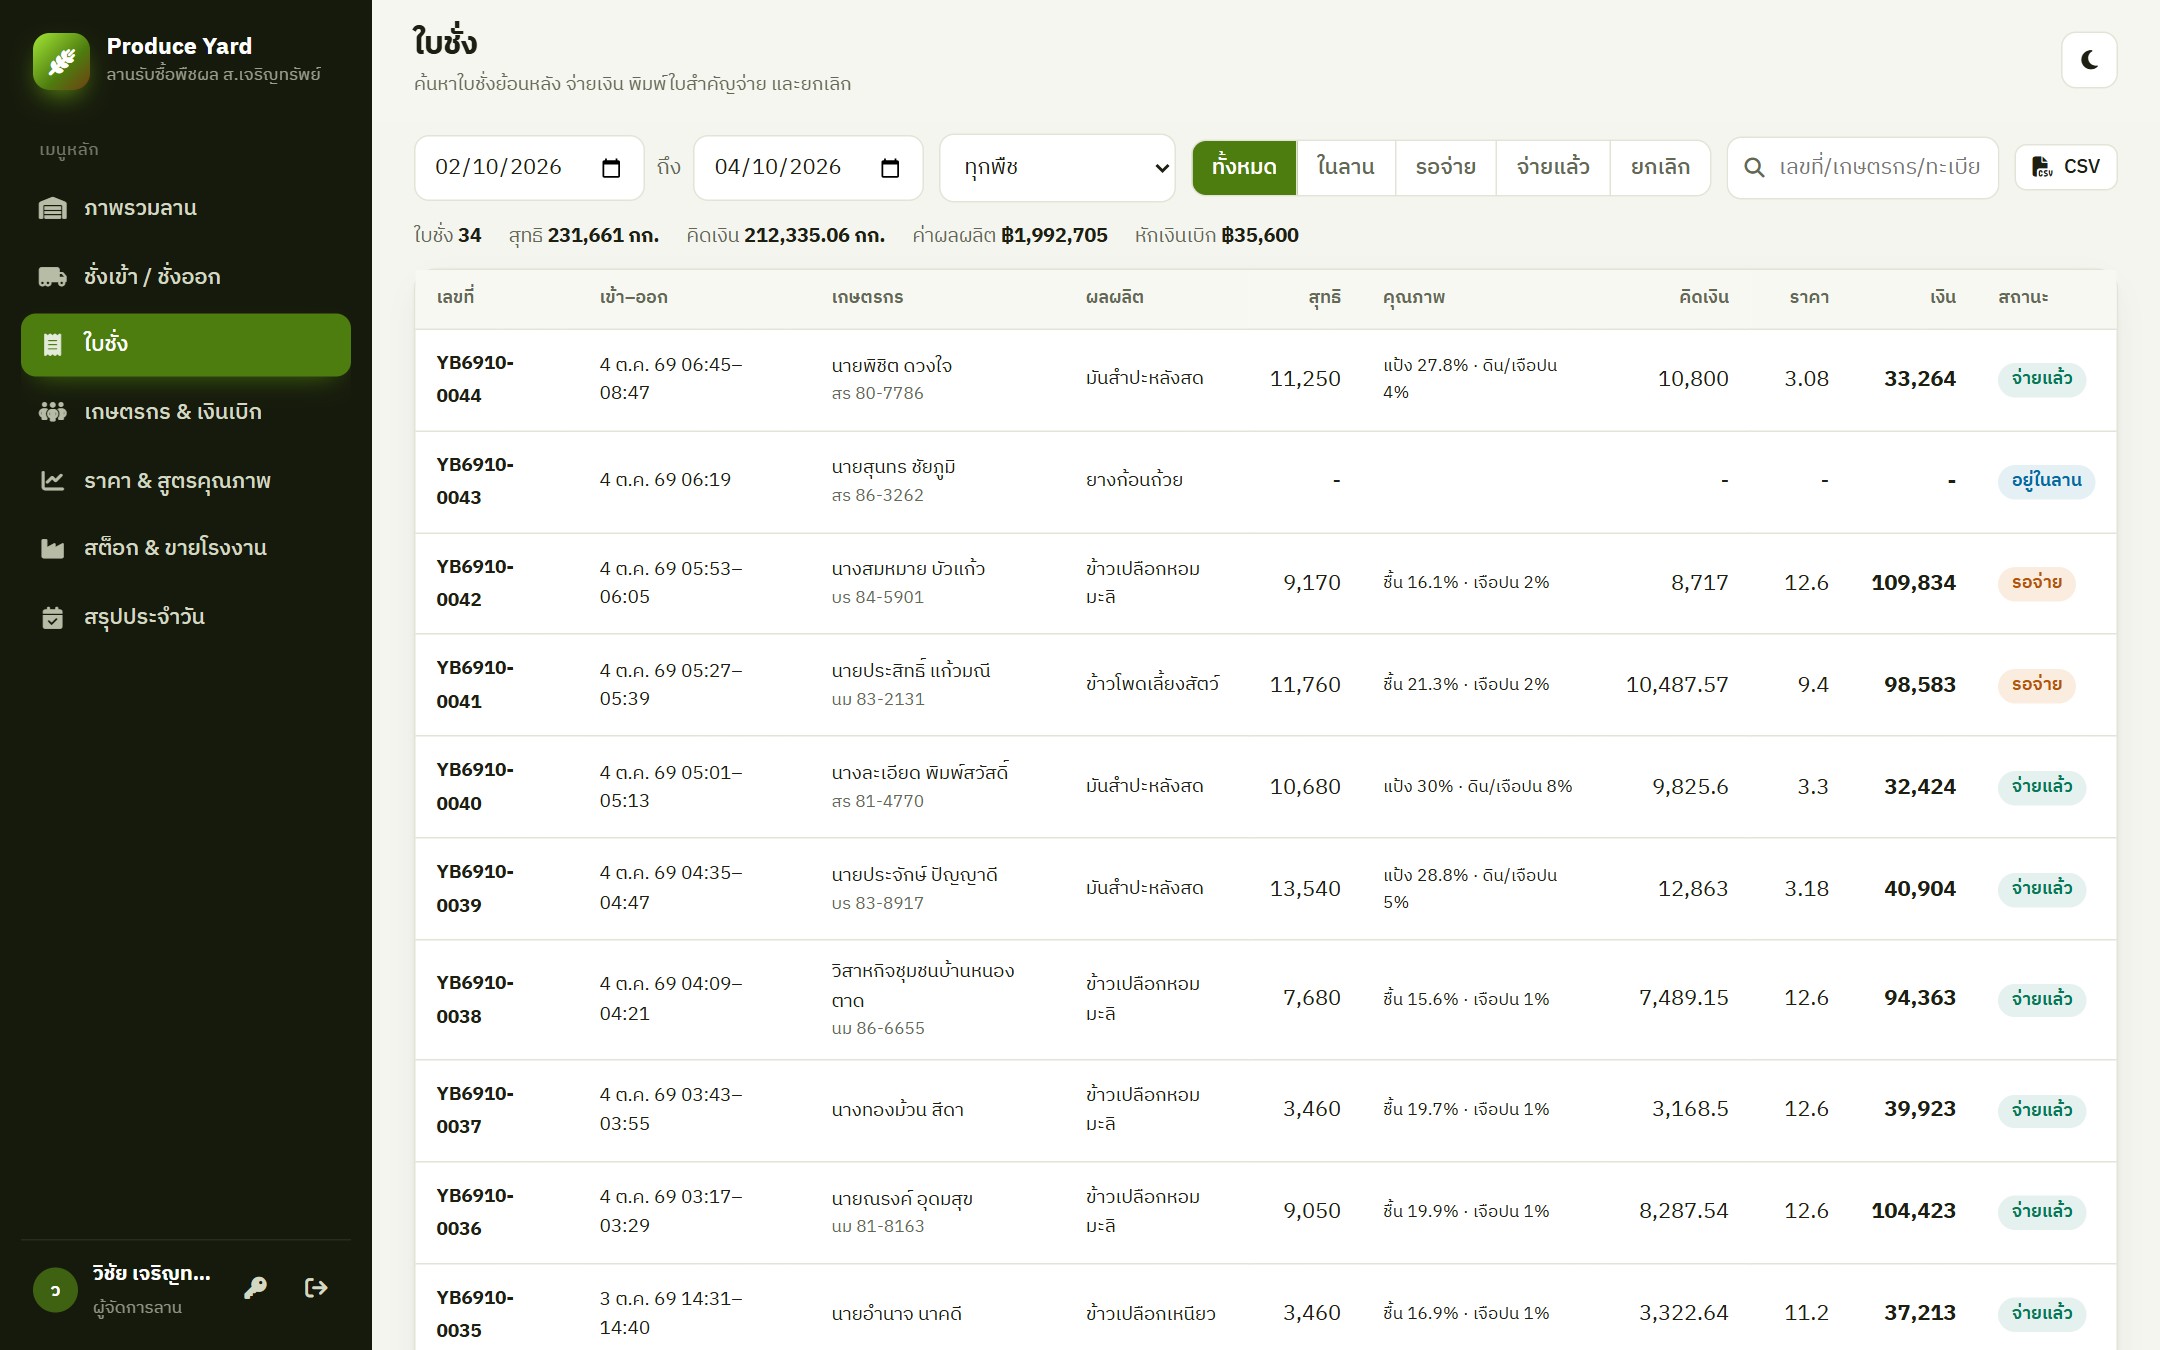Show จ่ายแล้ว paid tickets tab
2160x1350 pixels.
[x=1553, y=167]
